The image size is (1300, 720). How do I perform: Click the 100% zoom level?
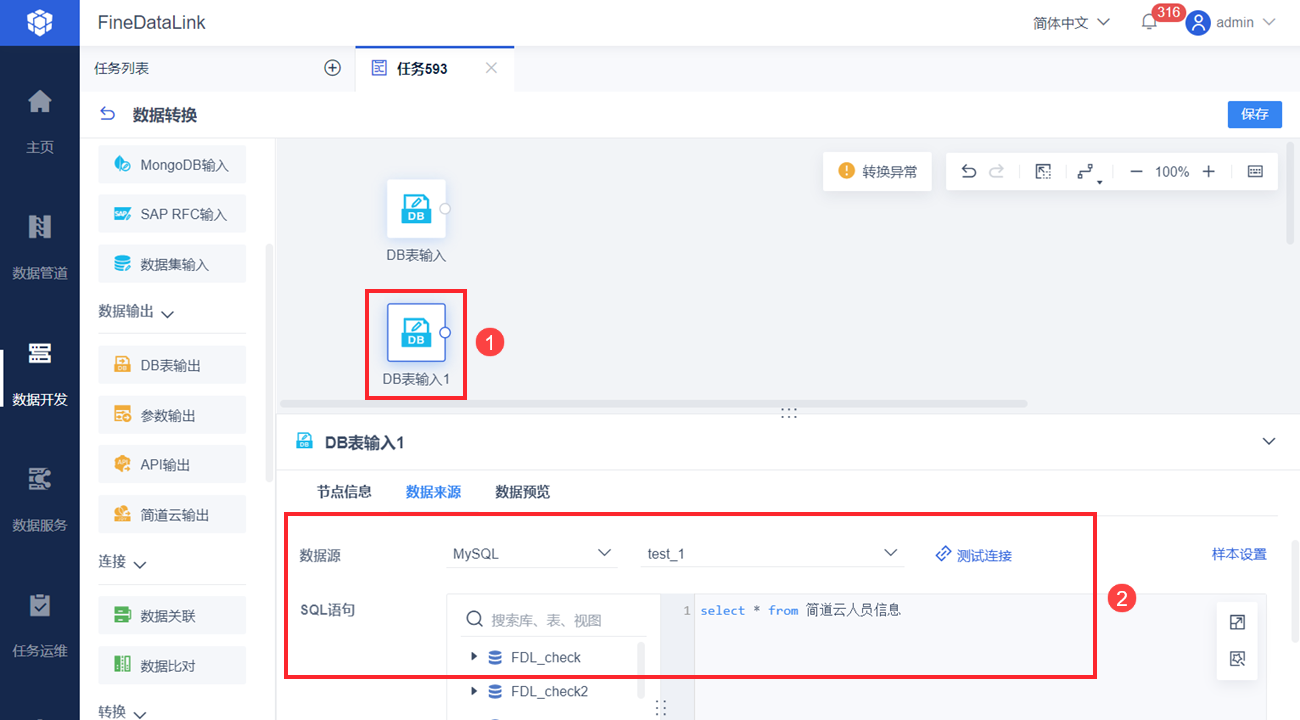coord(1172,172)
